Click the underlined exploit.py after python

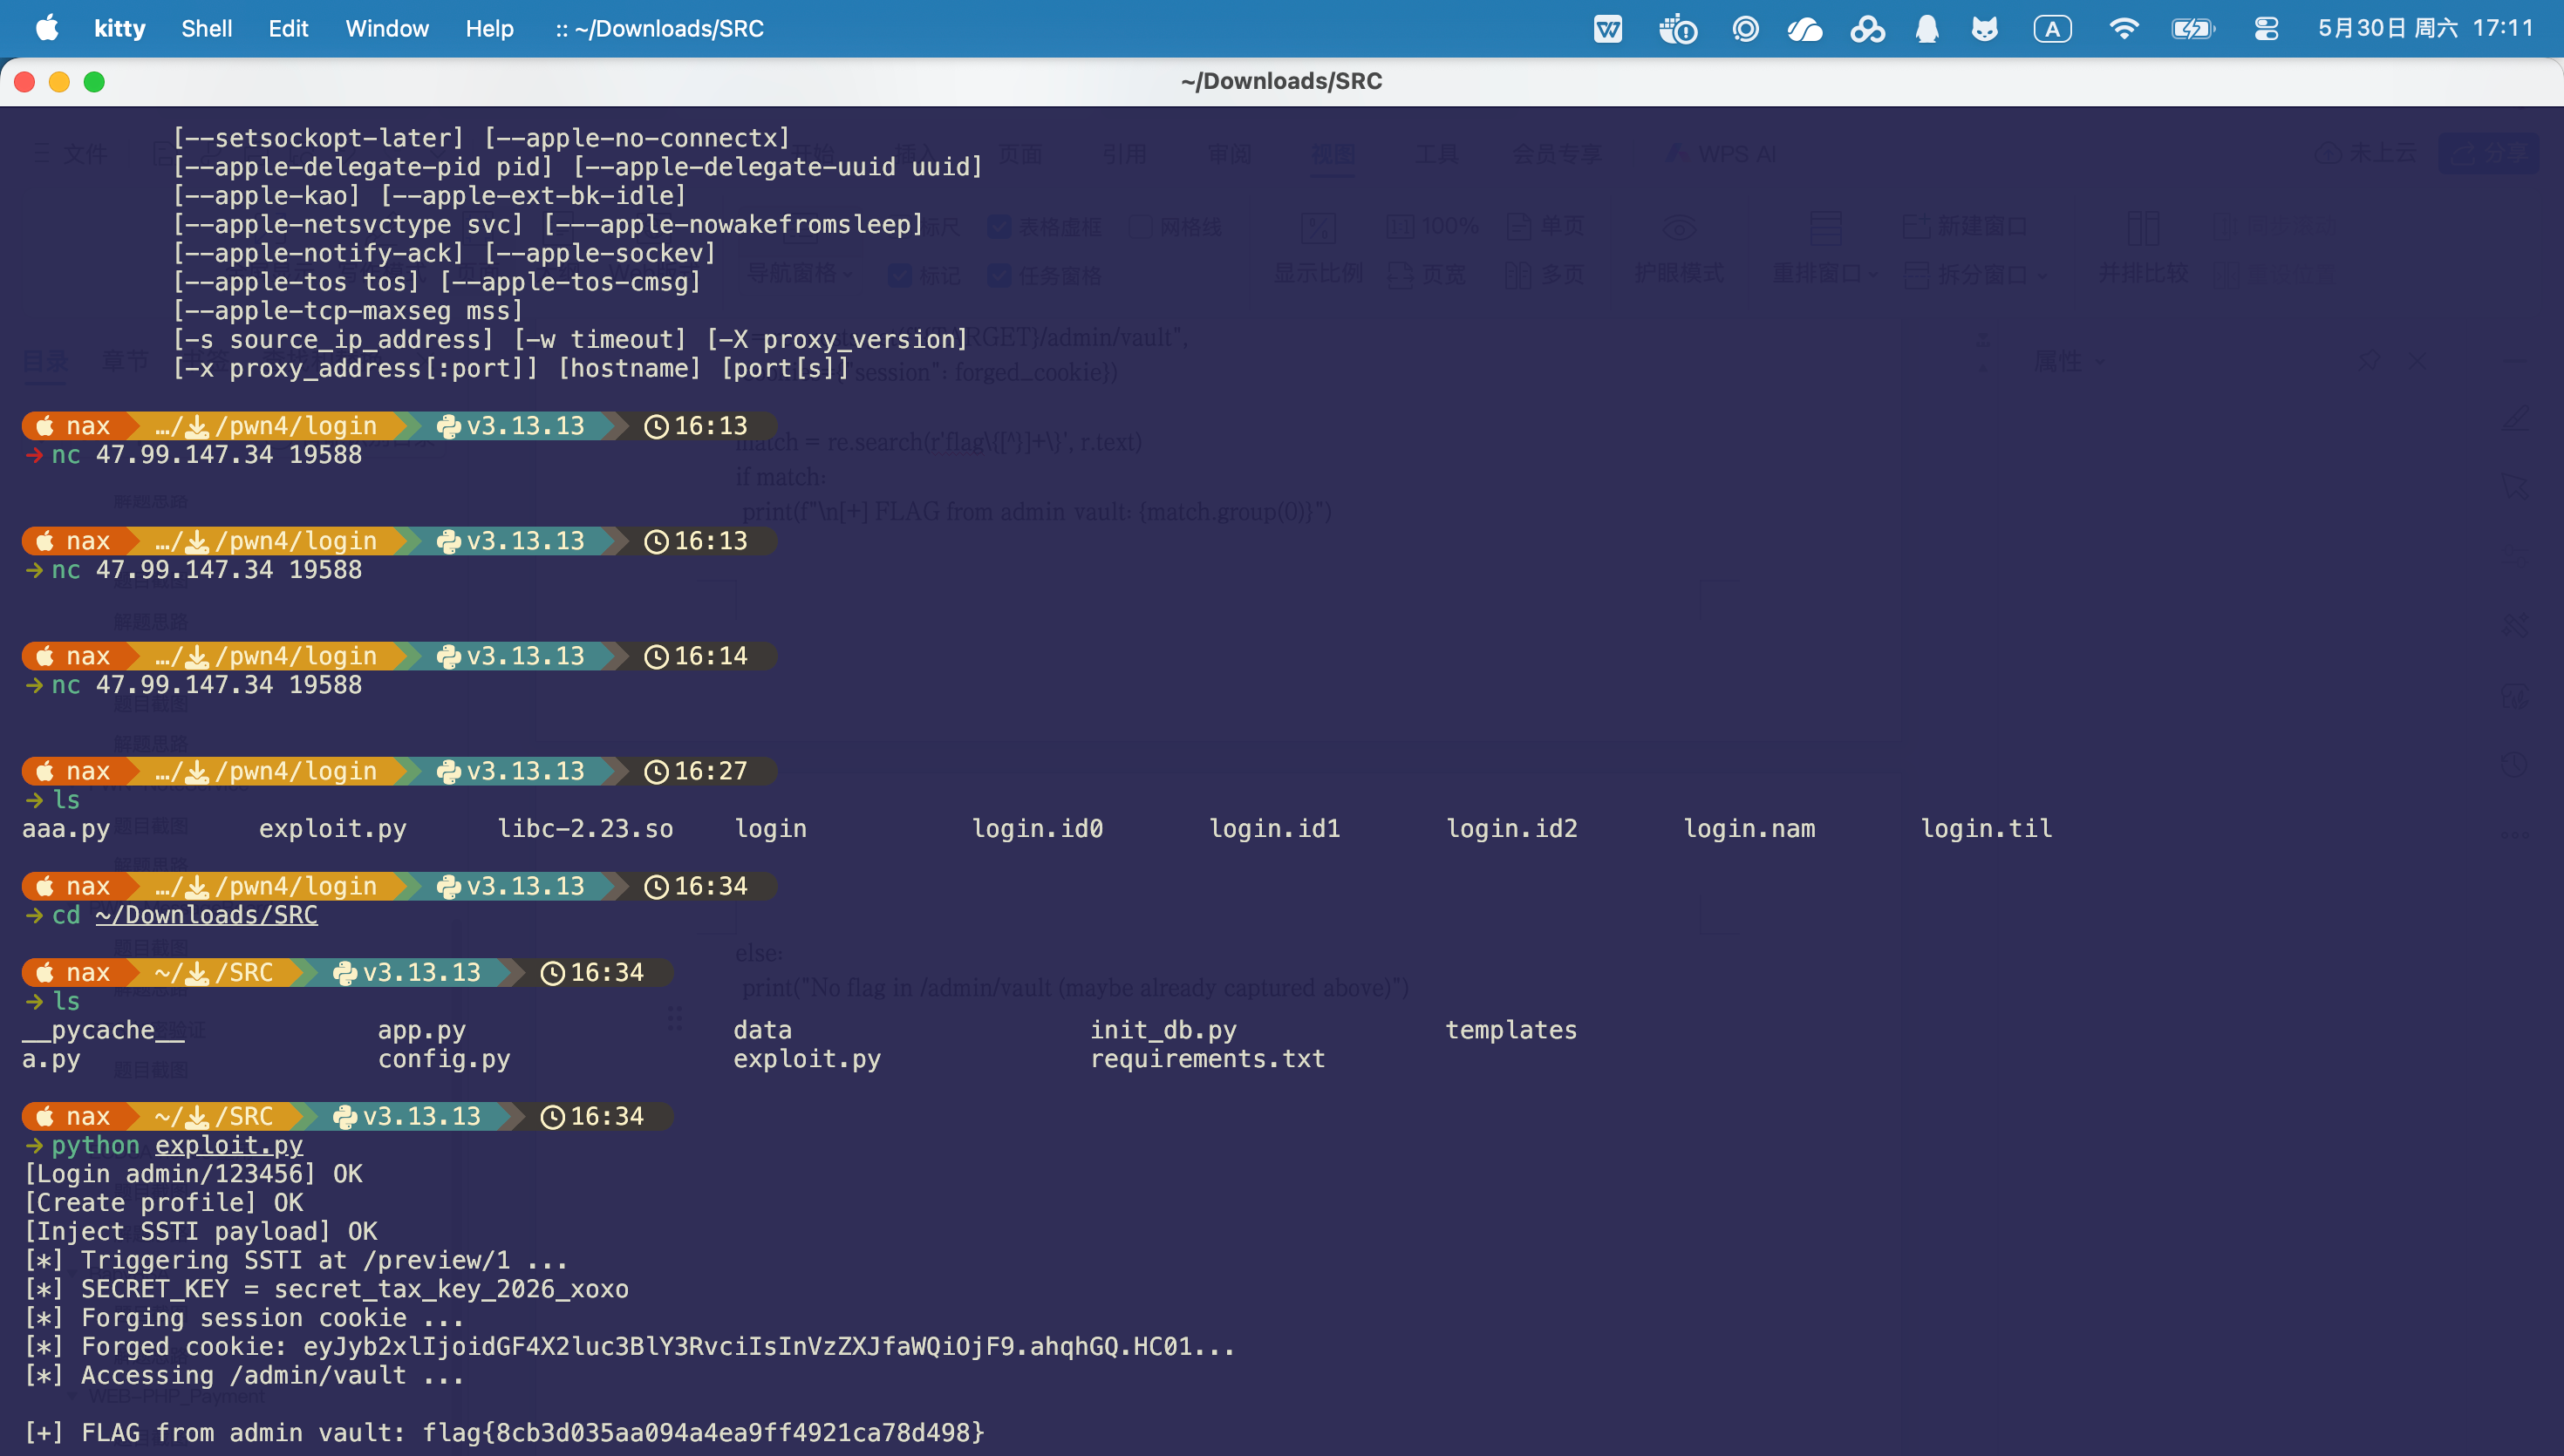[x=229, y=1145]
